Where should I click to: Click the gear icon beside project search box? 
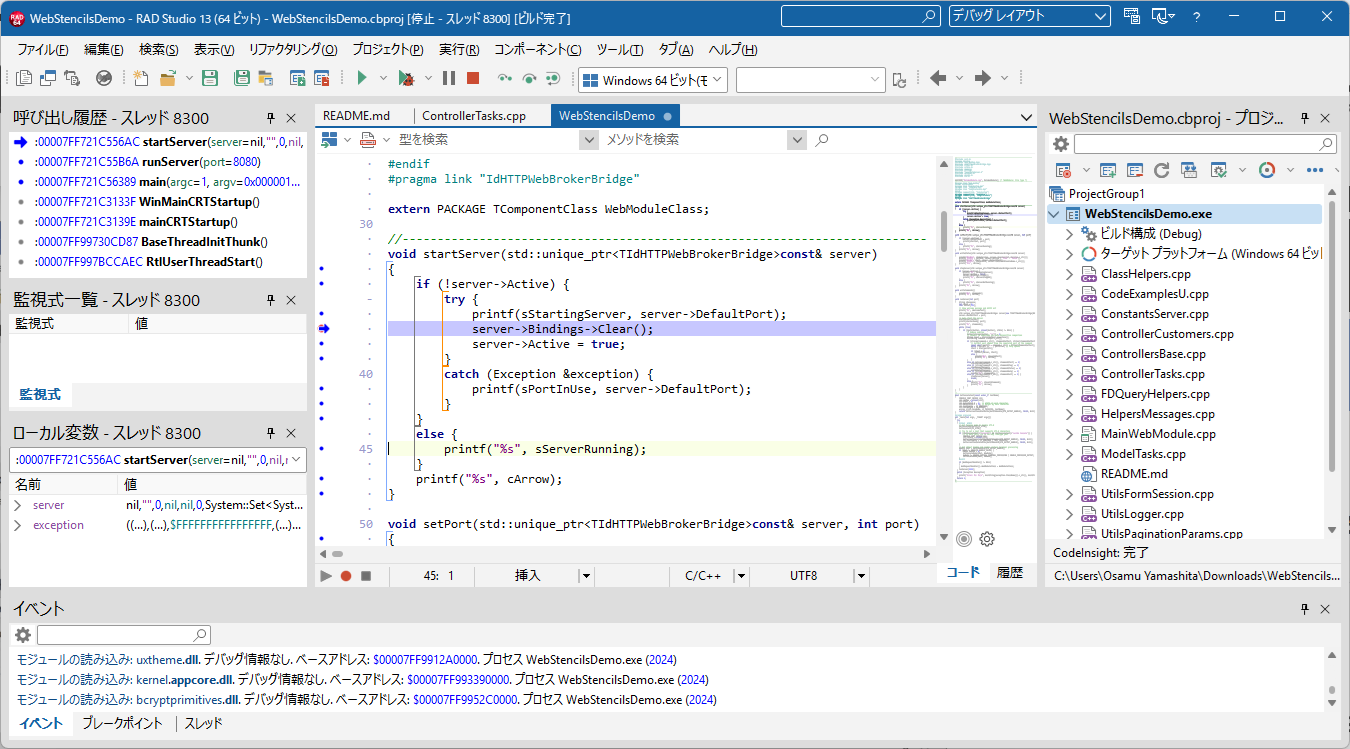click(x=1061, y=144)
